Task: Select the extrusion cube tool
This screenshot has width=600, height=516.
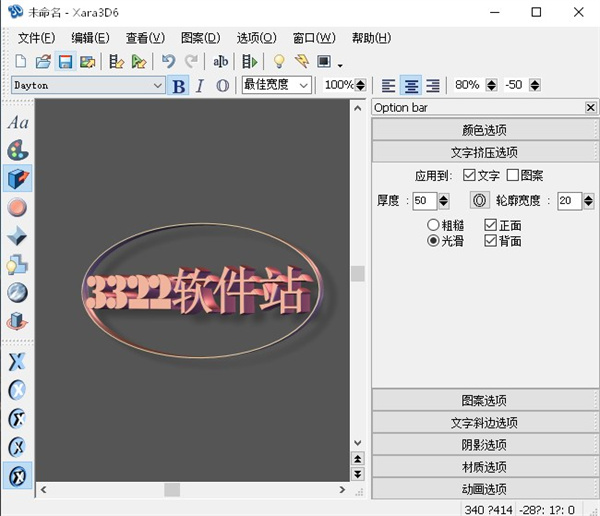Action: pos(18,179)
